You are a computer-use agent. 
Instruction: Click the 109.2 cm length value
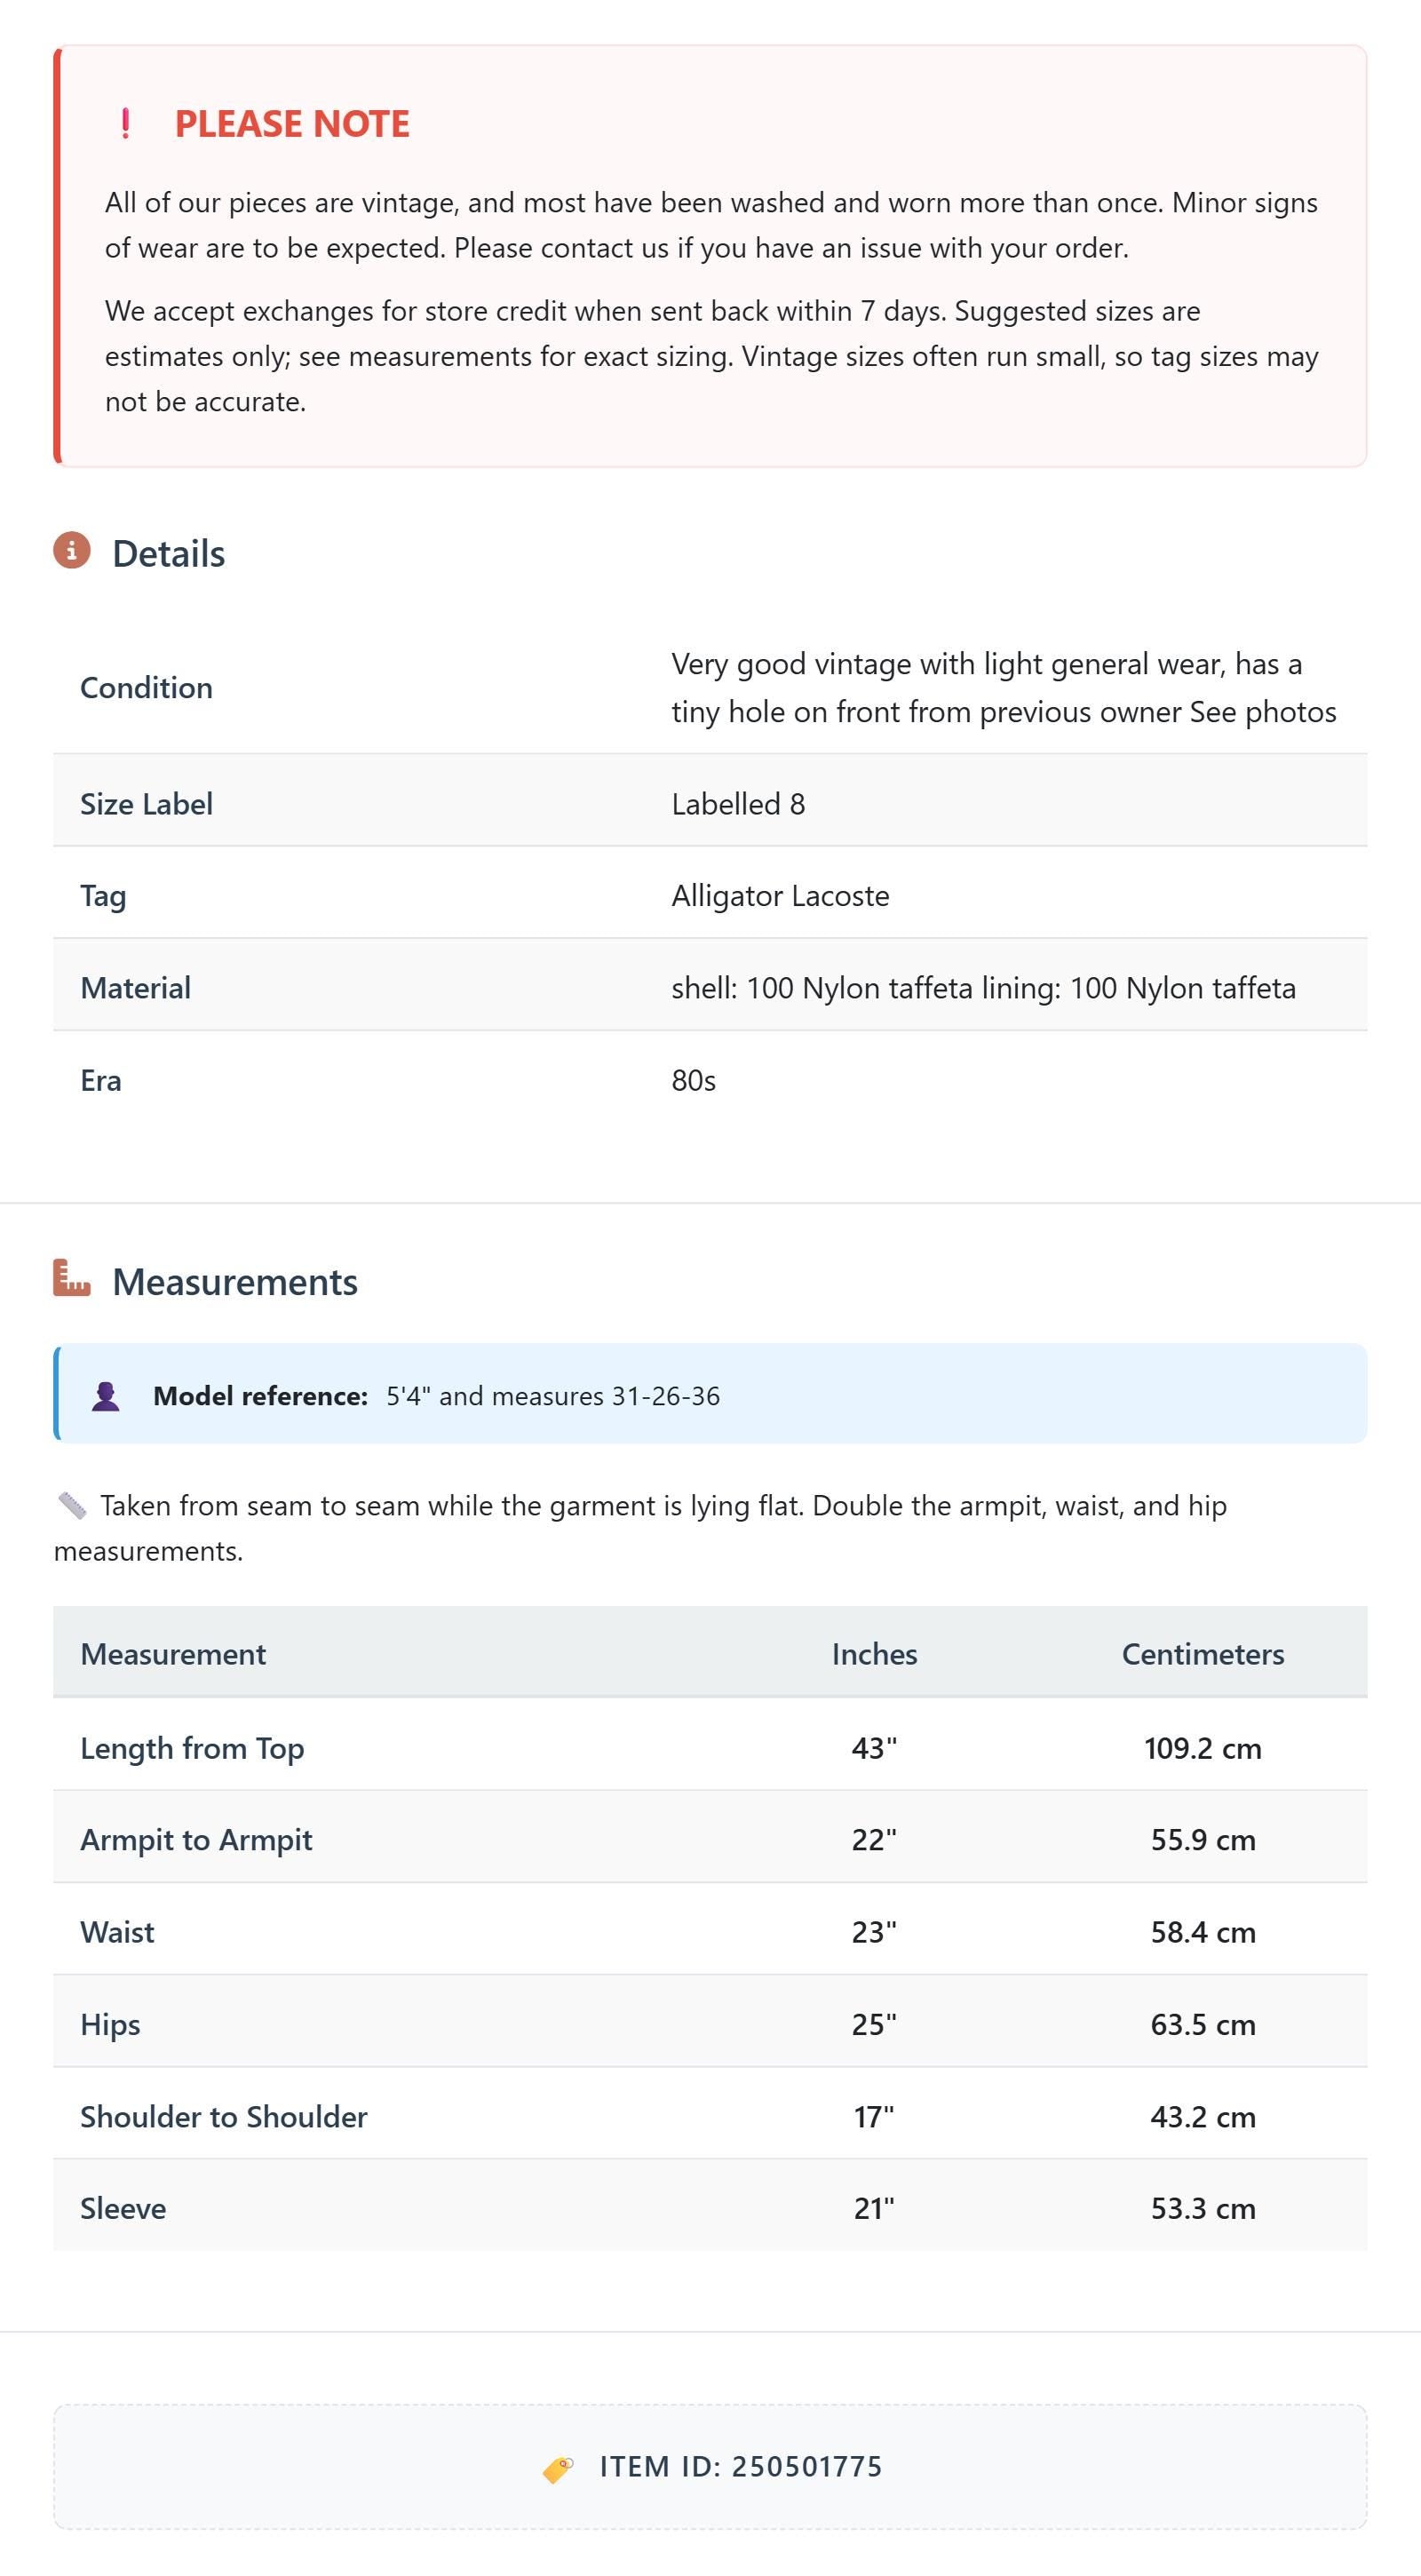tap(1203, 1748)
